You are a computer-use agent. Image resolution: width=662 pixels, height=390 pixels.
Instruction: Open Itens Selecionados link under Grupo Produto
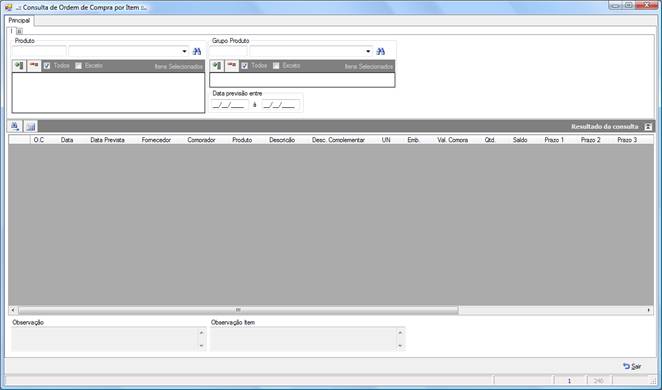click(369, 67)
